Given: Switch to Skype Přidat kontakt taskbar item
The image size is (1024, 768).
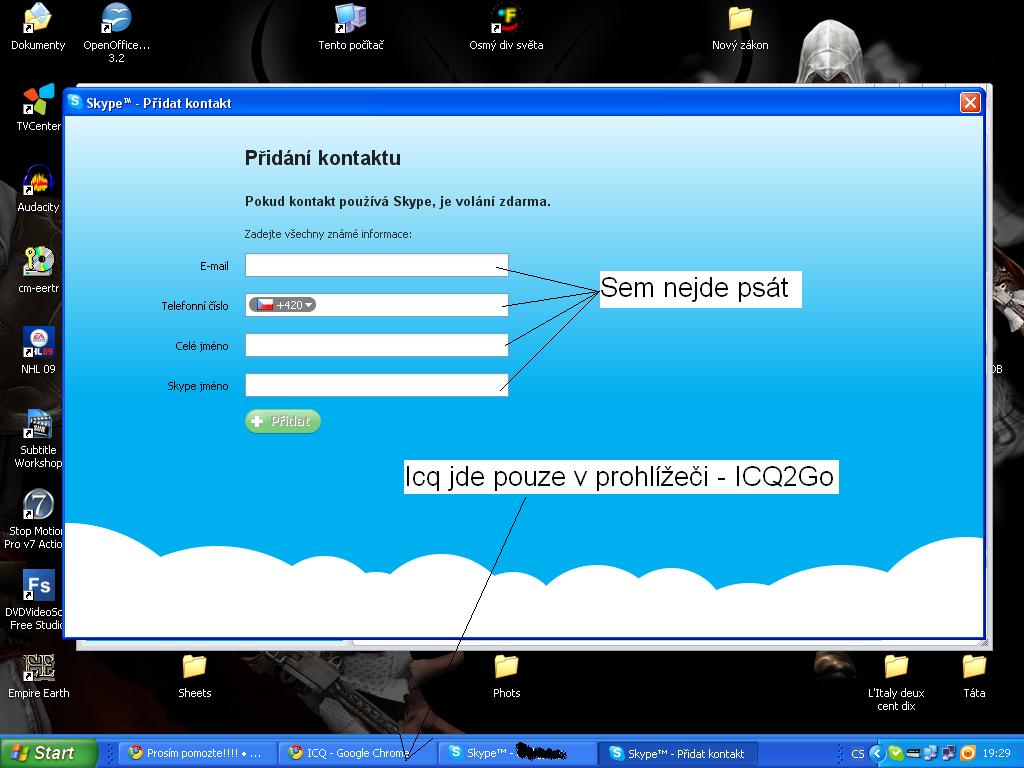Looking at the screenshot, I should point(678,753).
